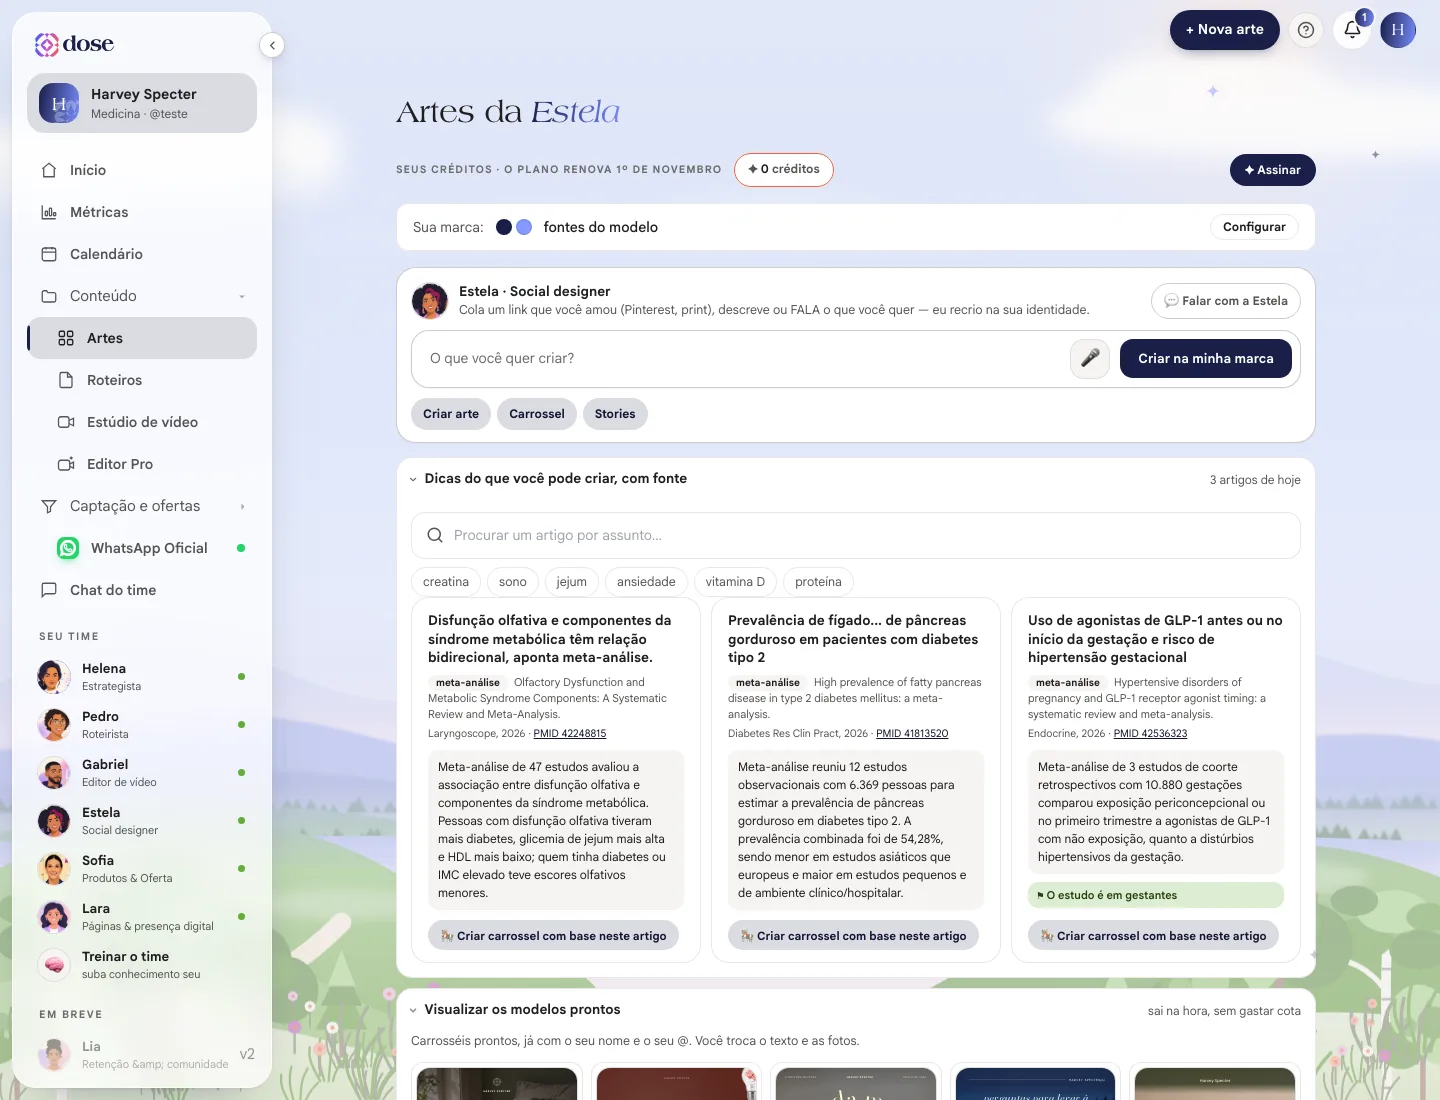Image resolution: width=1440 pixels, height=1100 pixels.
Task: Filter articles by the creatina tag
Action: 446,582
